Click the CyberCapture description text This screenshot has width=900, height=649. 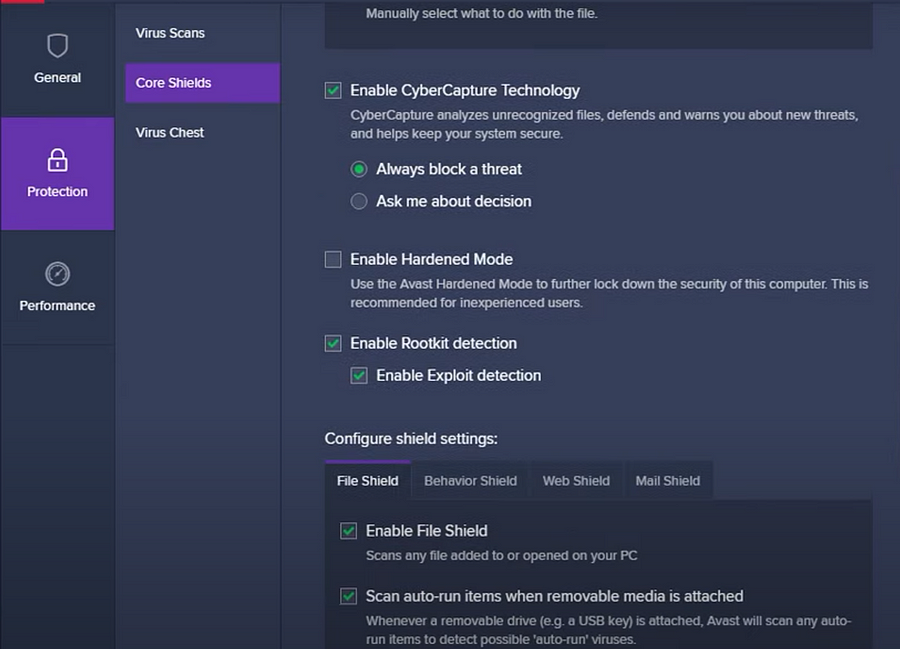click(x=604, y=124)
